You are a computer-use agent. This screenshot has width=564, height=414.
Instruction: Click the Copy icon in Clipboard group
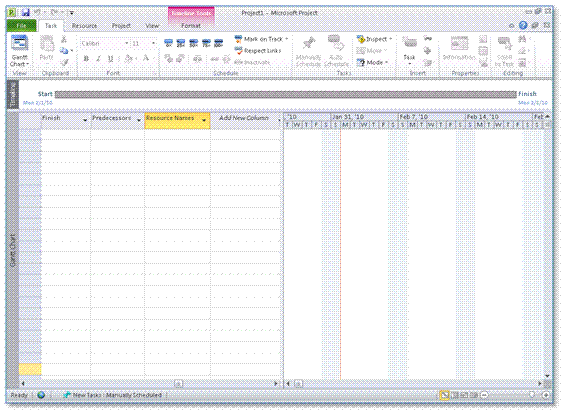pyautogui.click(x=64, y=50)
